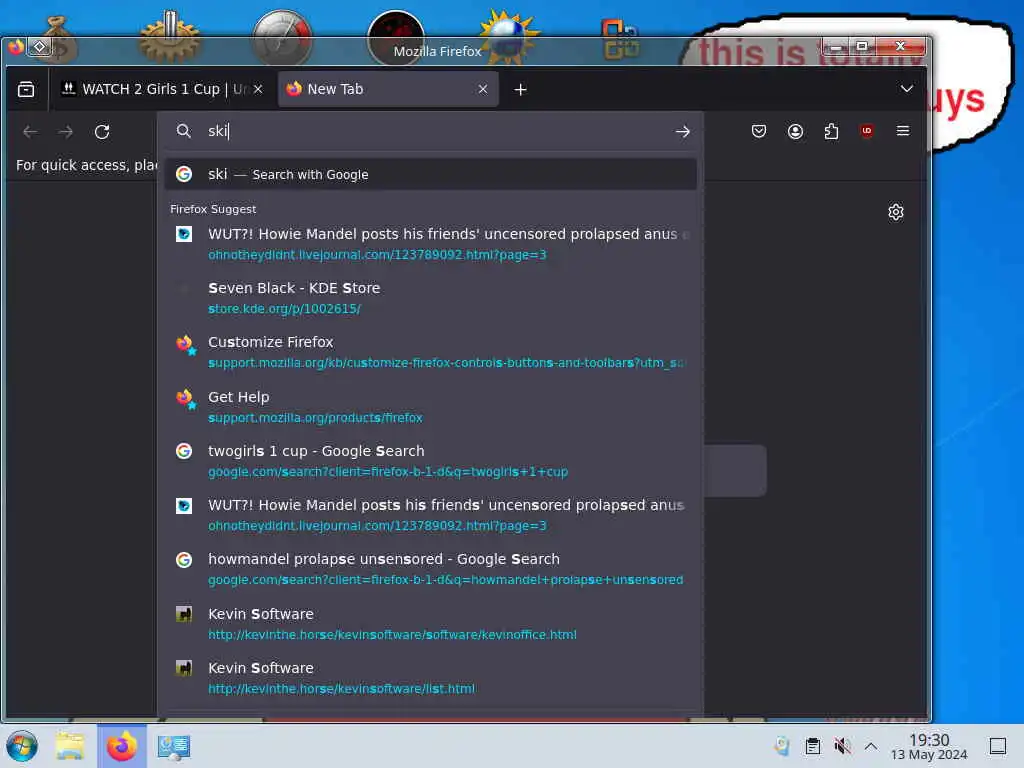Click the Firefox Suggest heading
Image resolution: width=1024 pixels, height=768 pixels.
coord(213,209)
